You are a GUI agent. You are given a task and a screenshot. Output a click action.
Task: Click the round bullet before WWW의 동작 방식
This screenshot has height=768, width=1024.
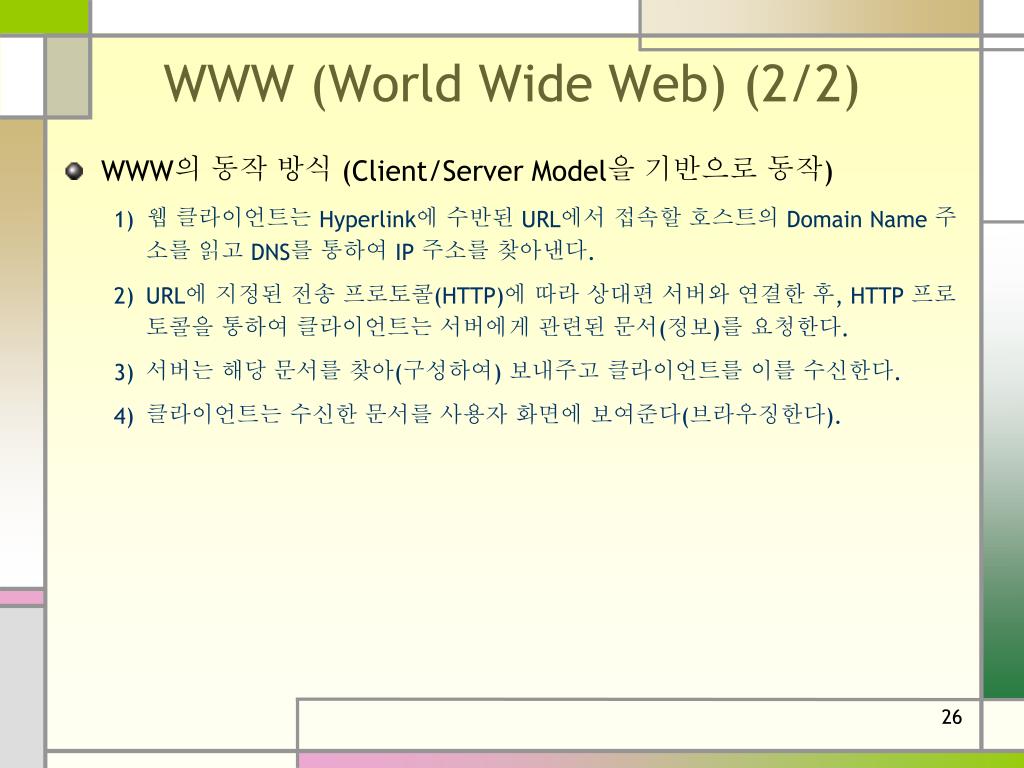74,170
